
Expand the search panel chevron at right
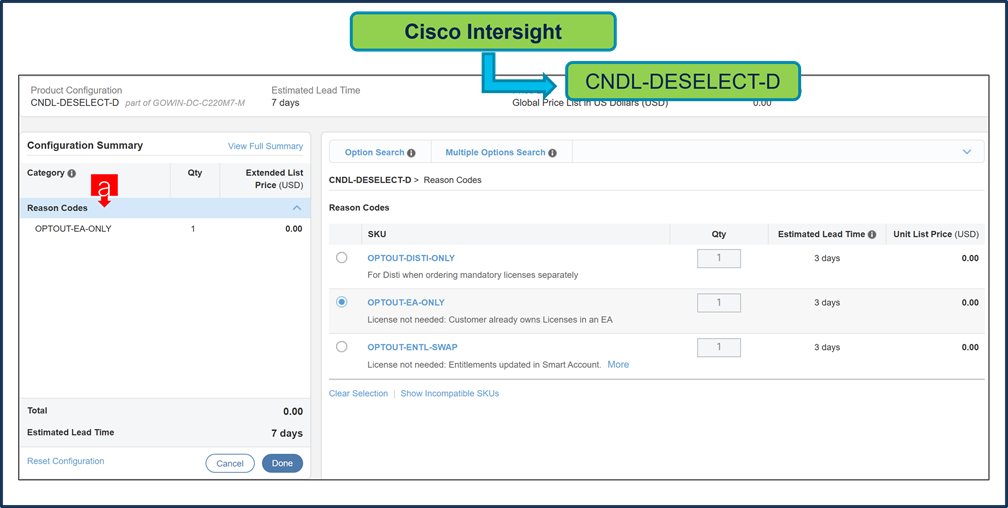[x=966, y=152]
